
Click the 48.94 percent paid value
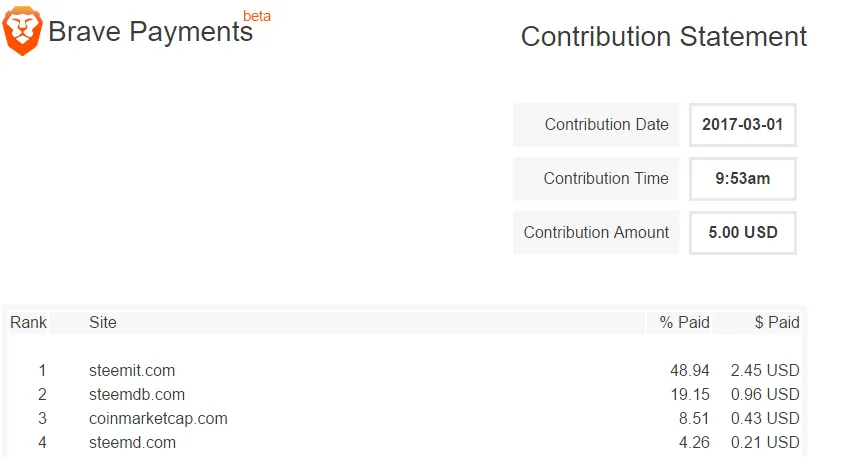(690, 371)
